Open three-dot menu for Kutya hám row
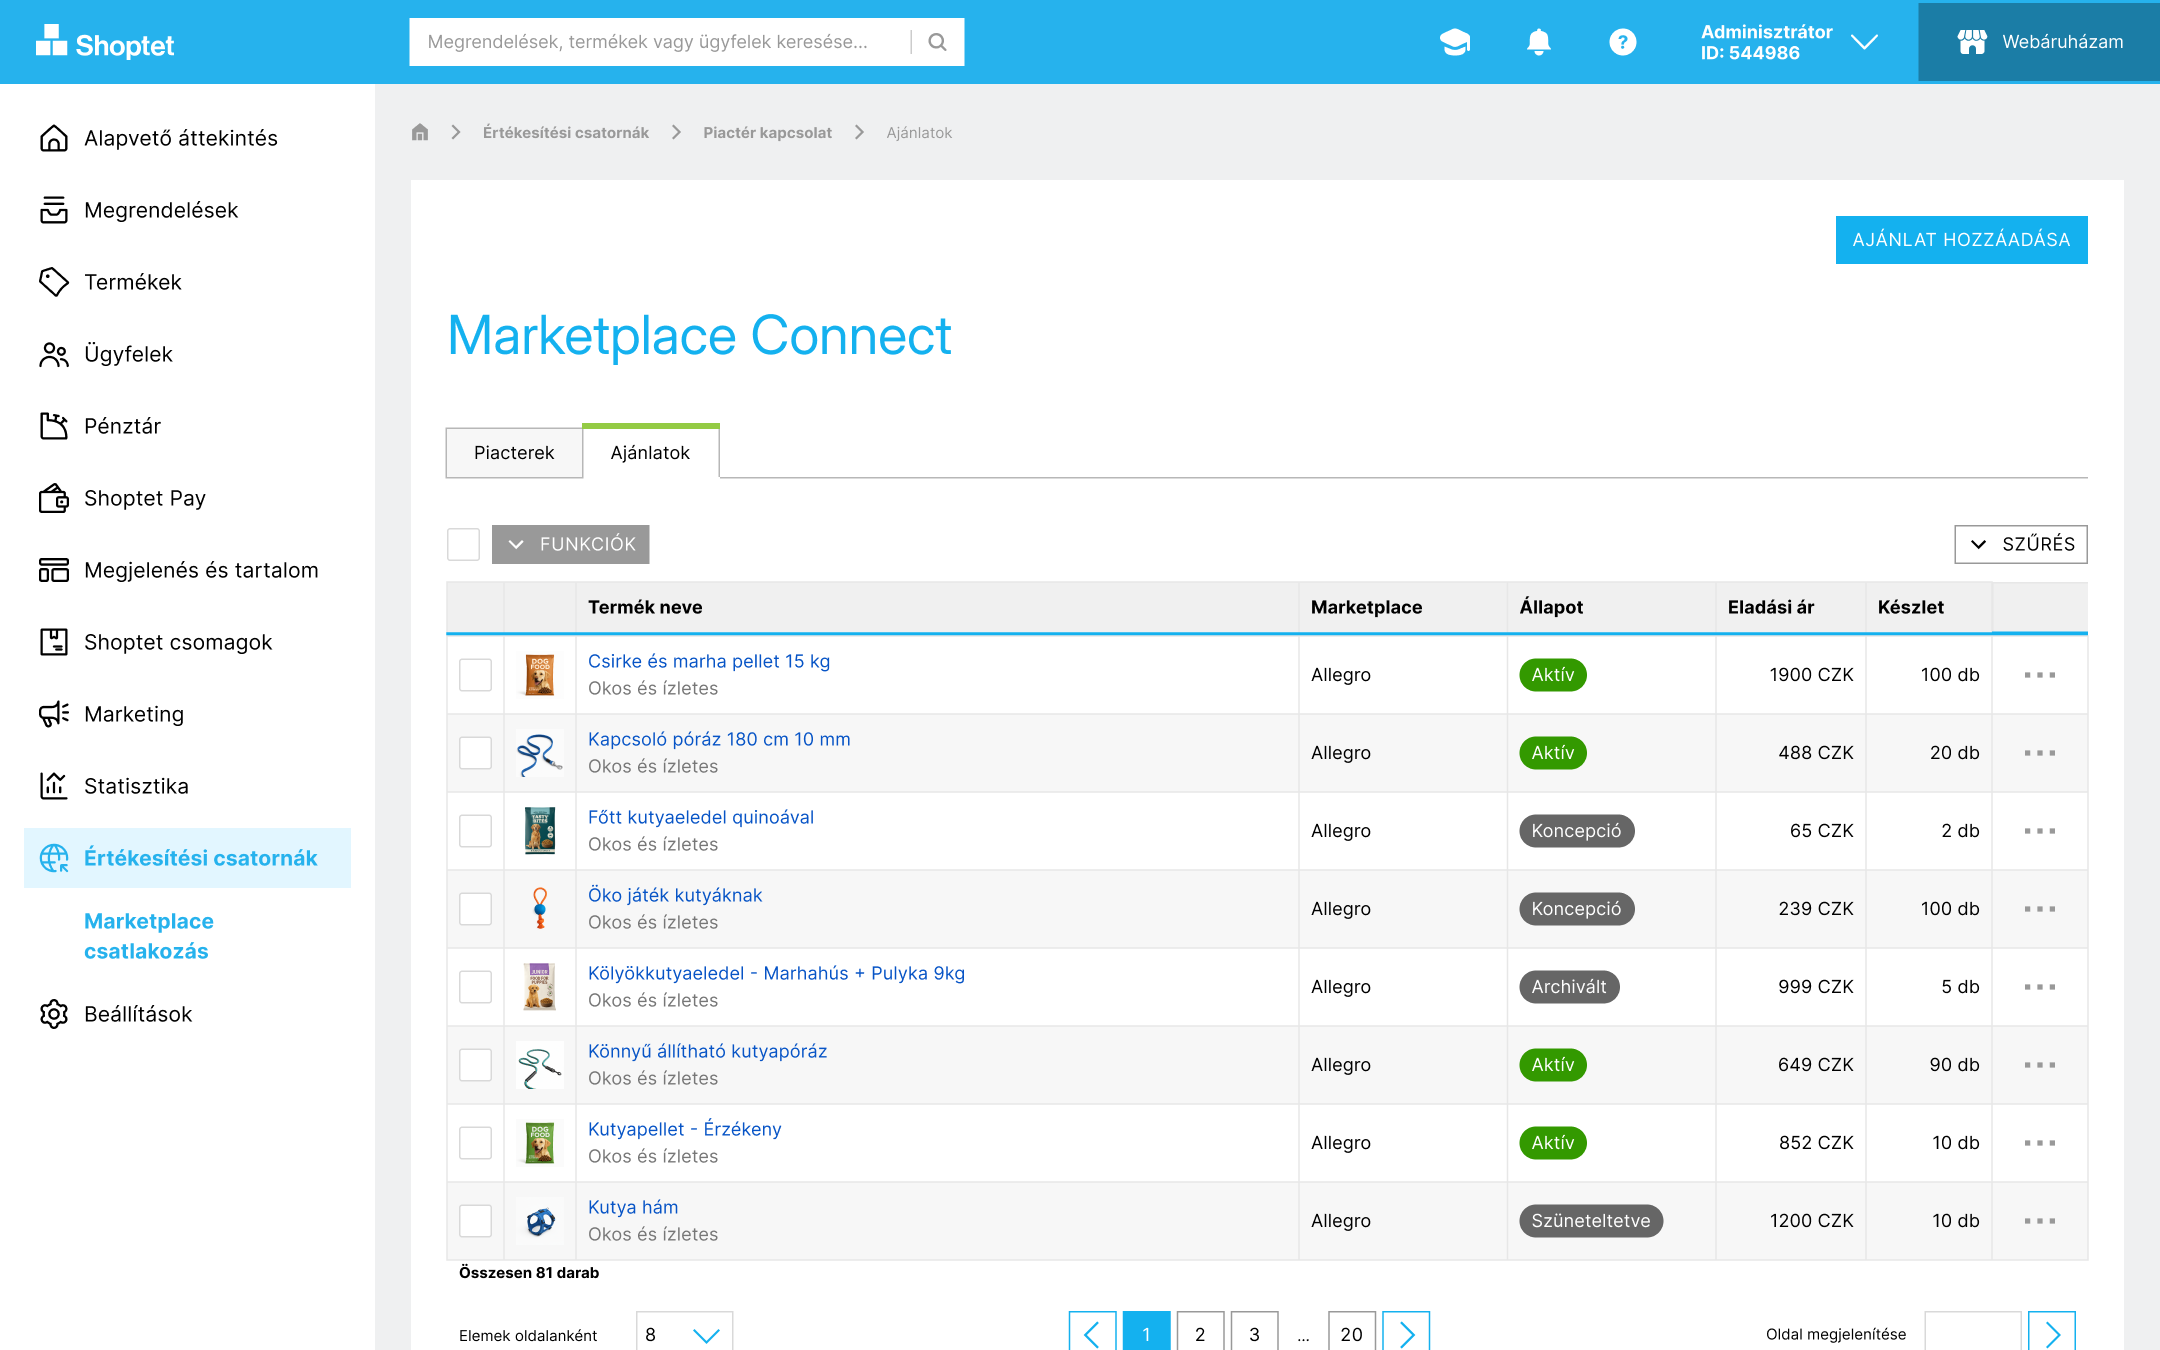The image size is (2160, 1350). coord(2039,1221)
